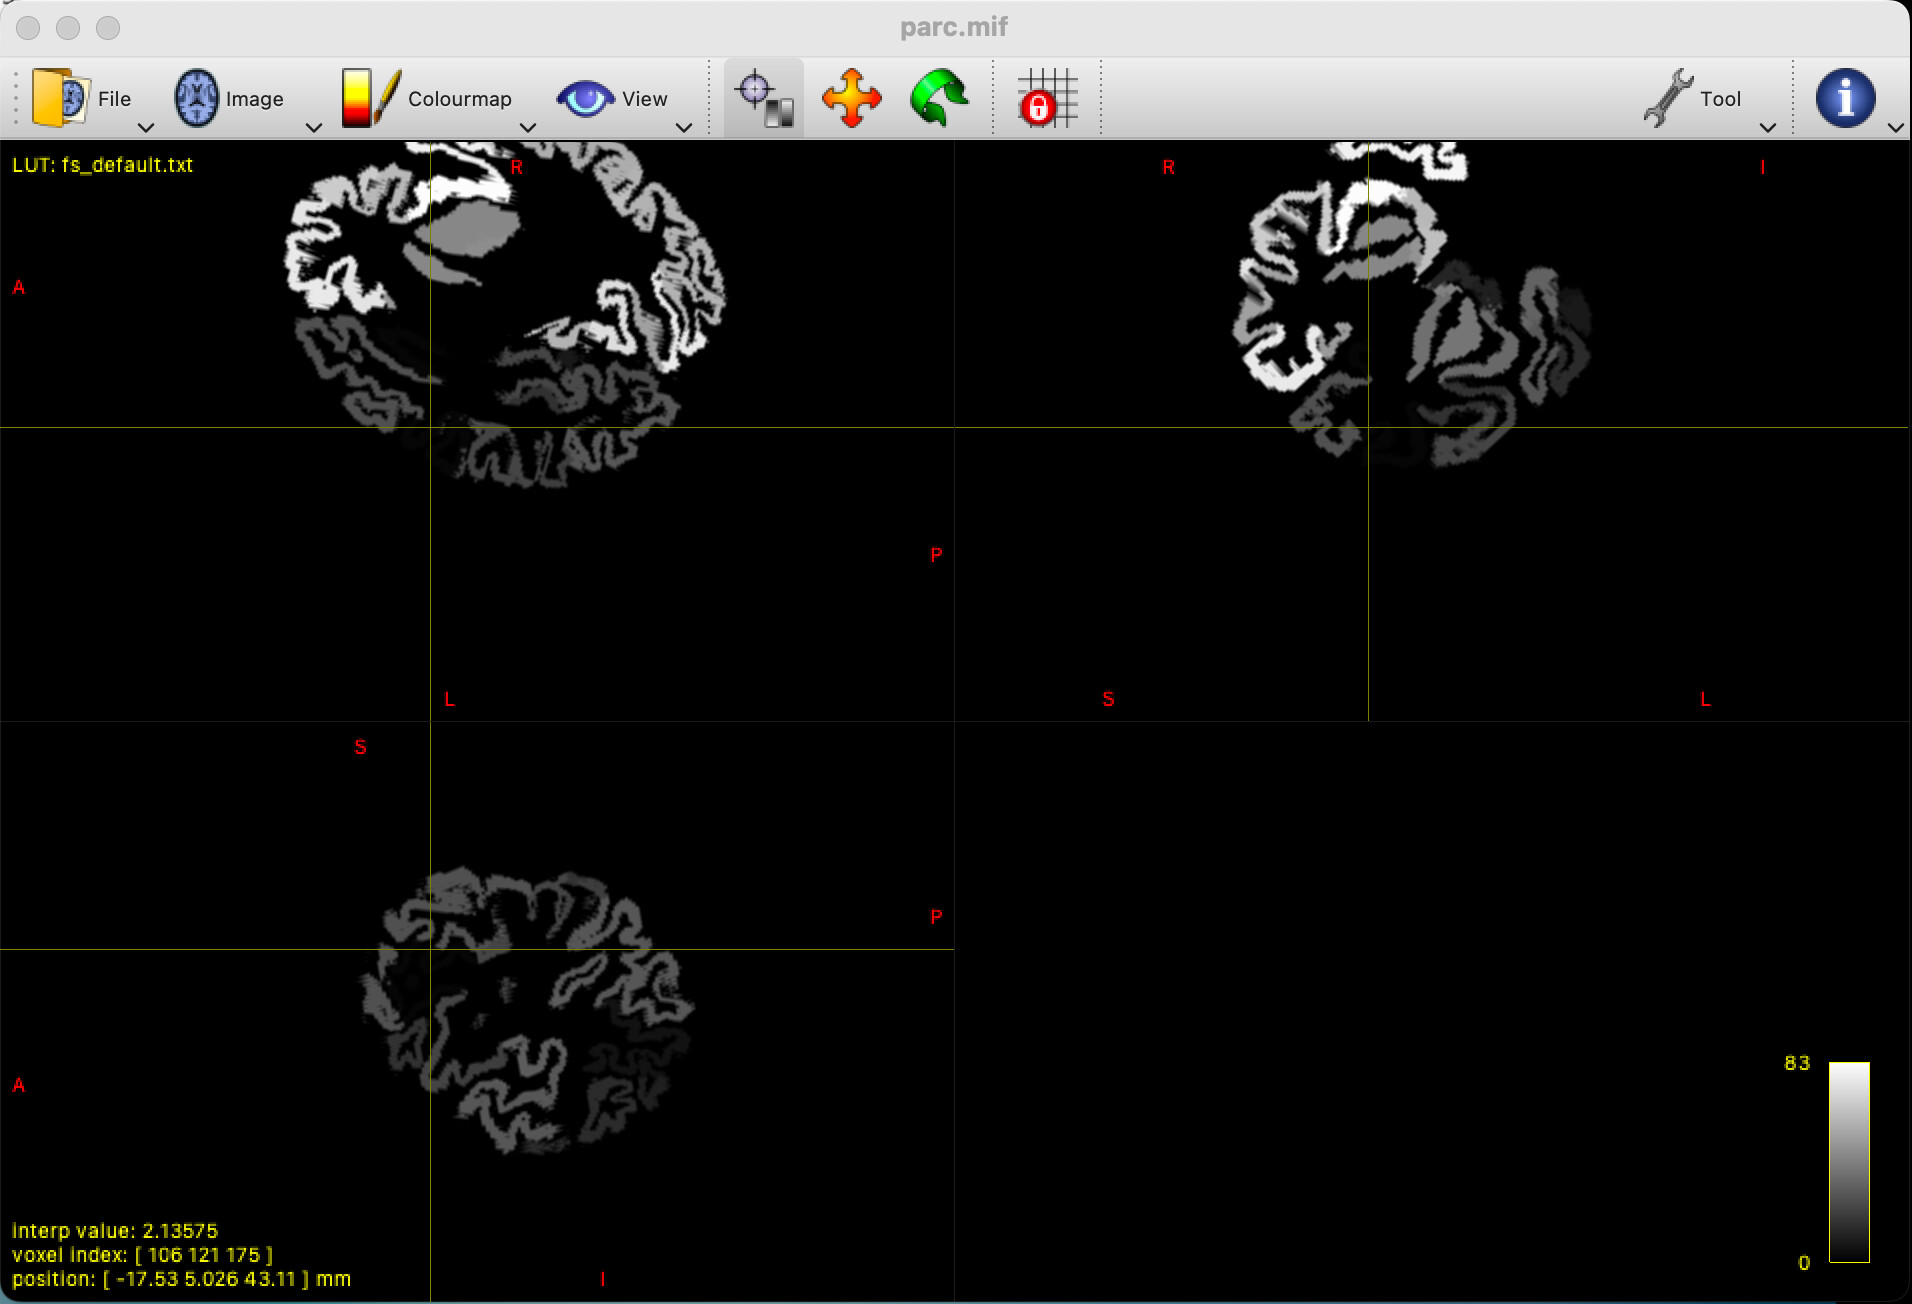The height and width of the screenshot is (1304, 1912).
Task: Close the parc.mif window
Action: pyautogui.click(x=28, y=28)
